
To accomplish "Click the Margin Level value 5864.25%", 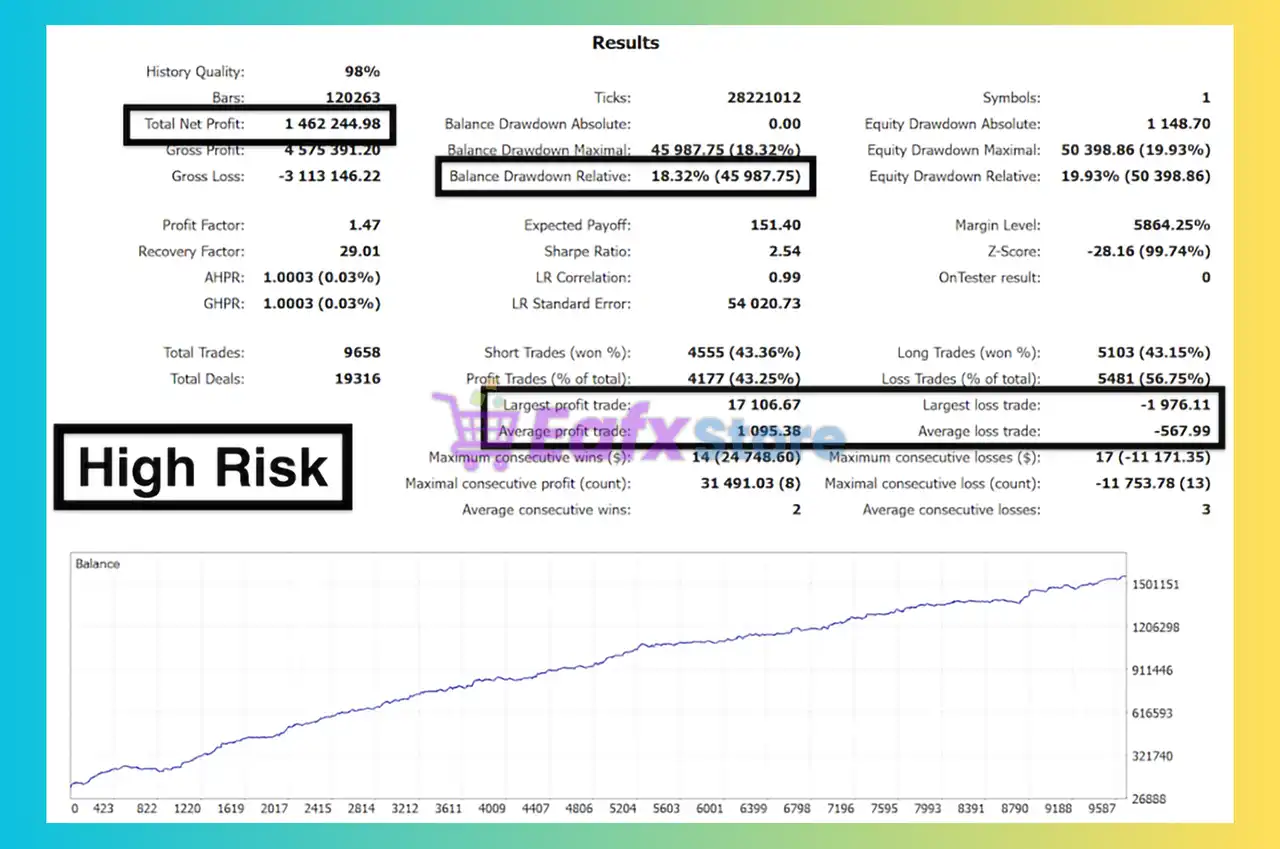I will [1172, 226].
